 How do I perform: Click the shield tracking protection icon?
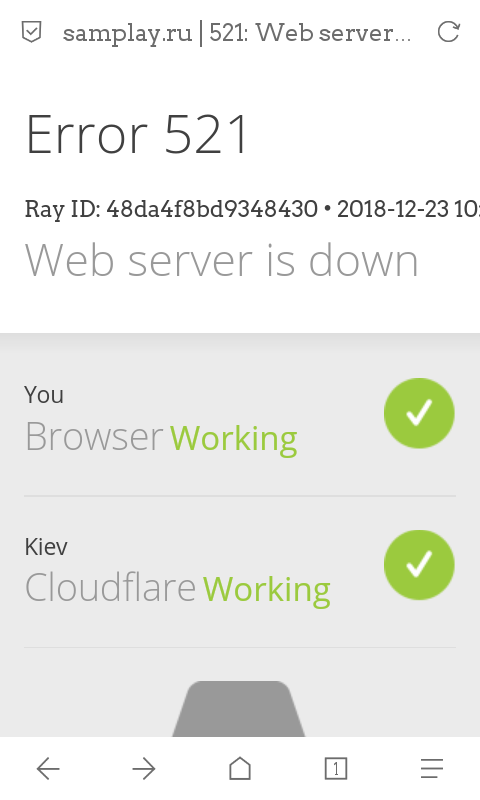[x=32, y=33]
